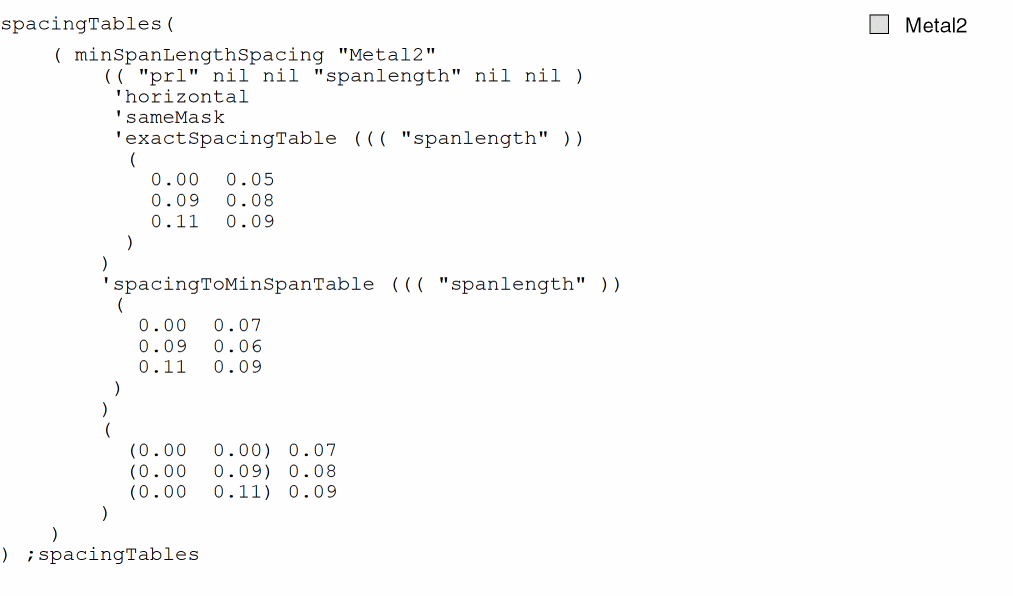Viewport: 1013px width, 596px height.
Task: Click the "0.11 0.09" row under spacingToMinSpanTable
Action: click(200, 367)
